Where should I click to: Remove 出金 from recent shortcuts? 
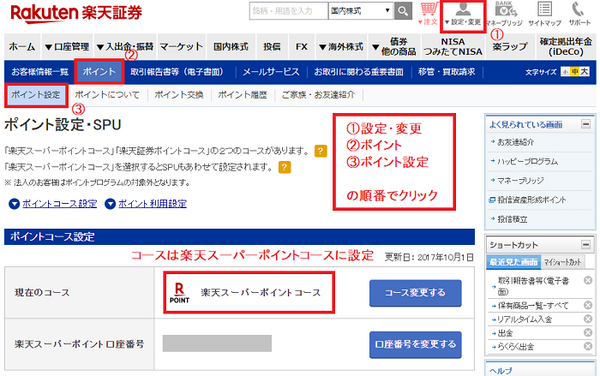pyautogui.click(x=588, y=332)
